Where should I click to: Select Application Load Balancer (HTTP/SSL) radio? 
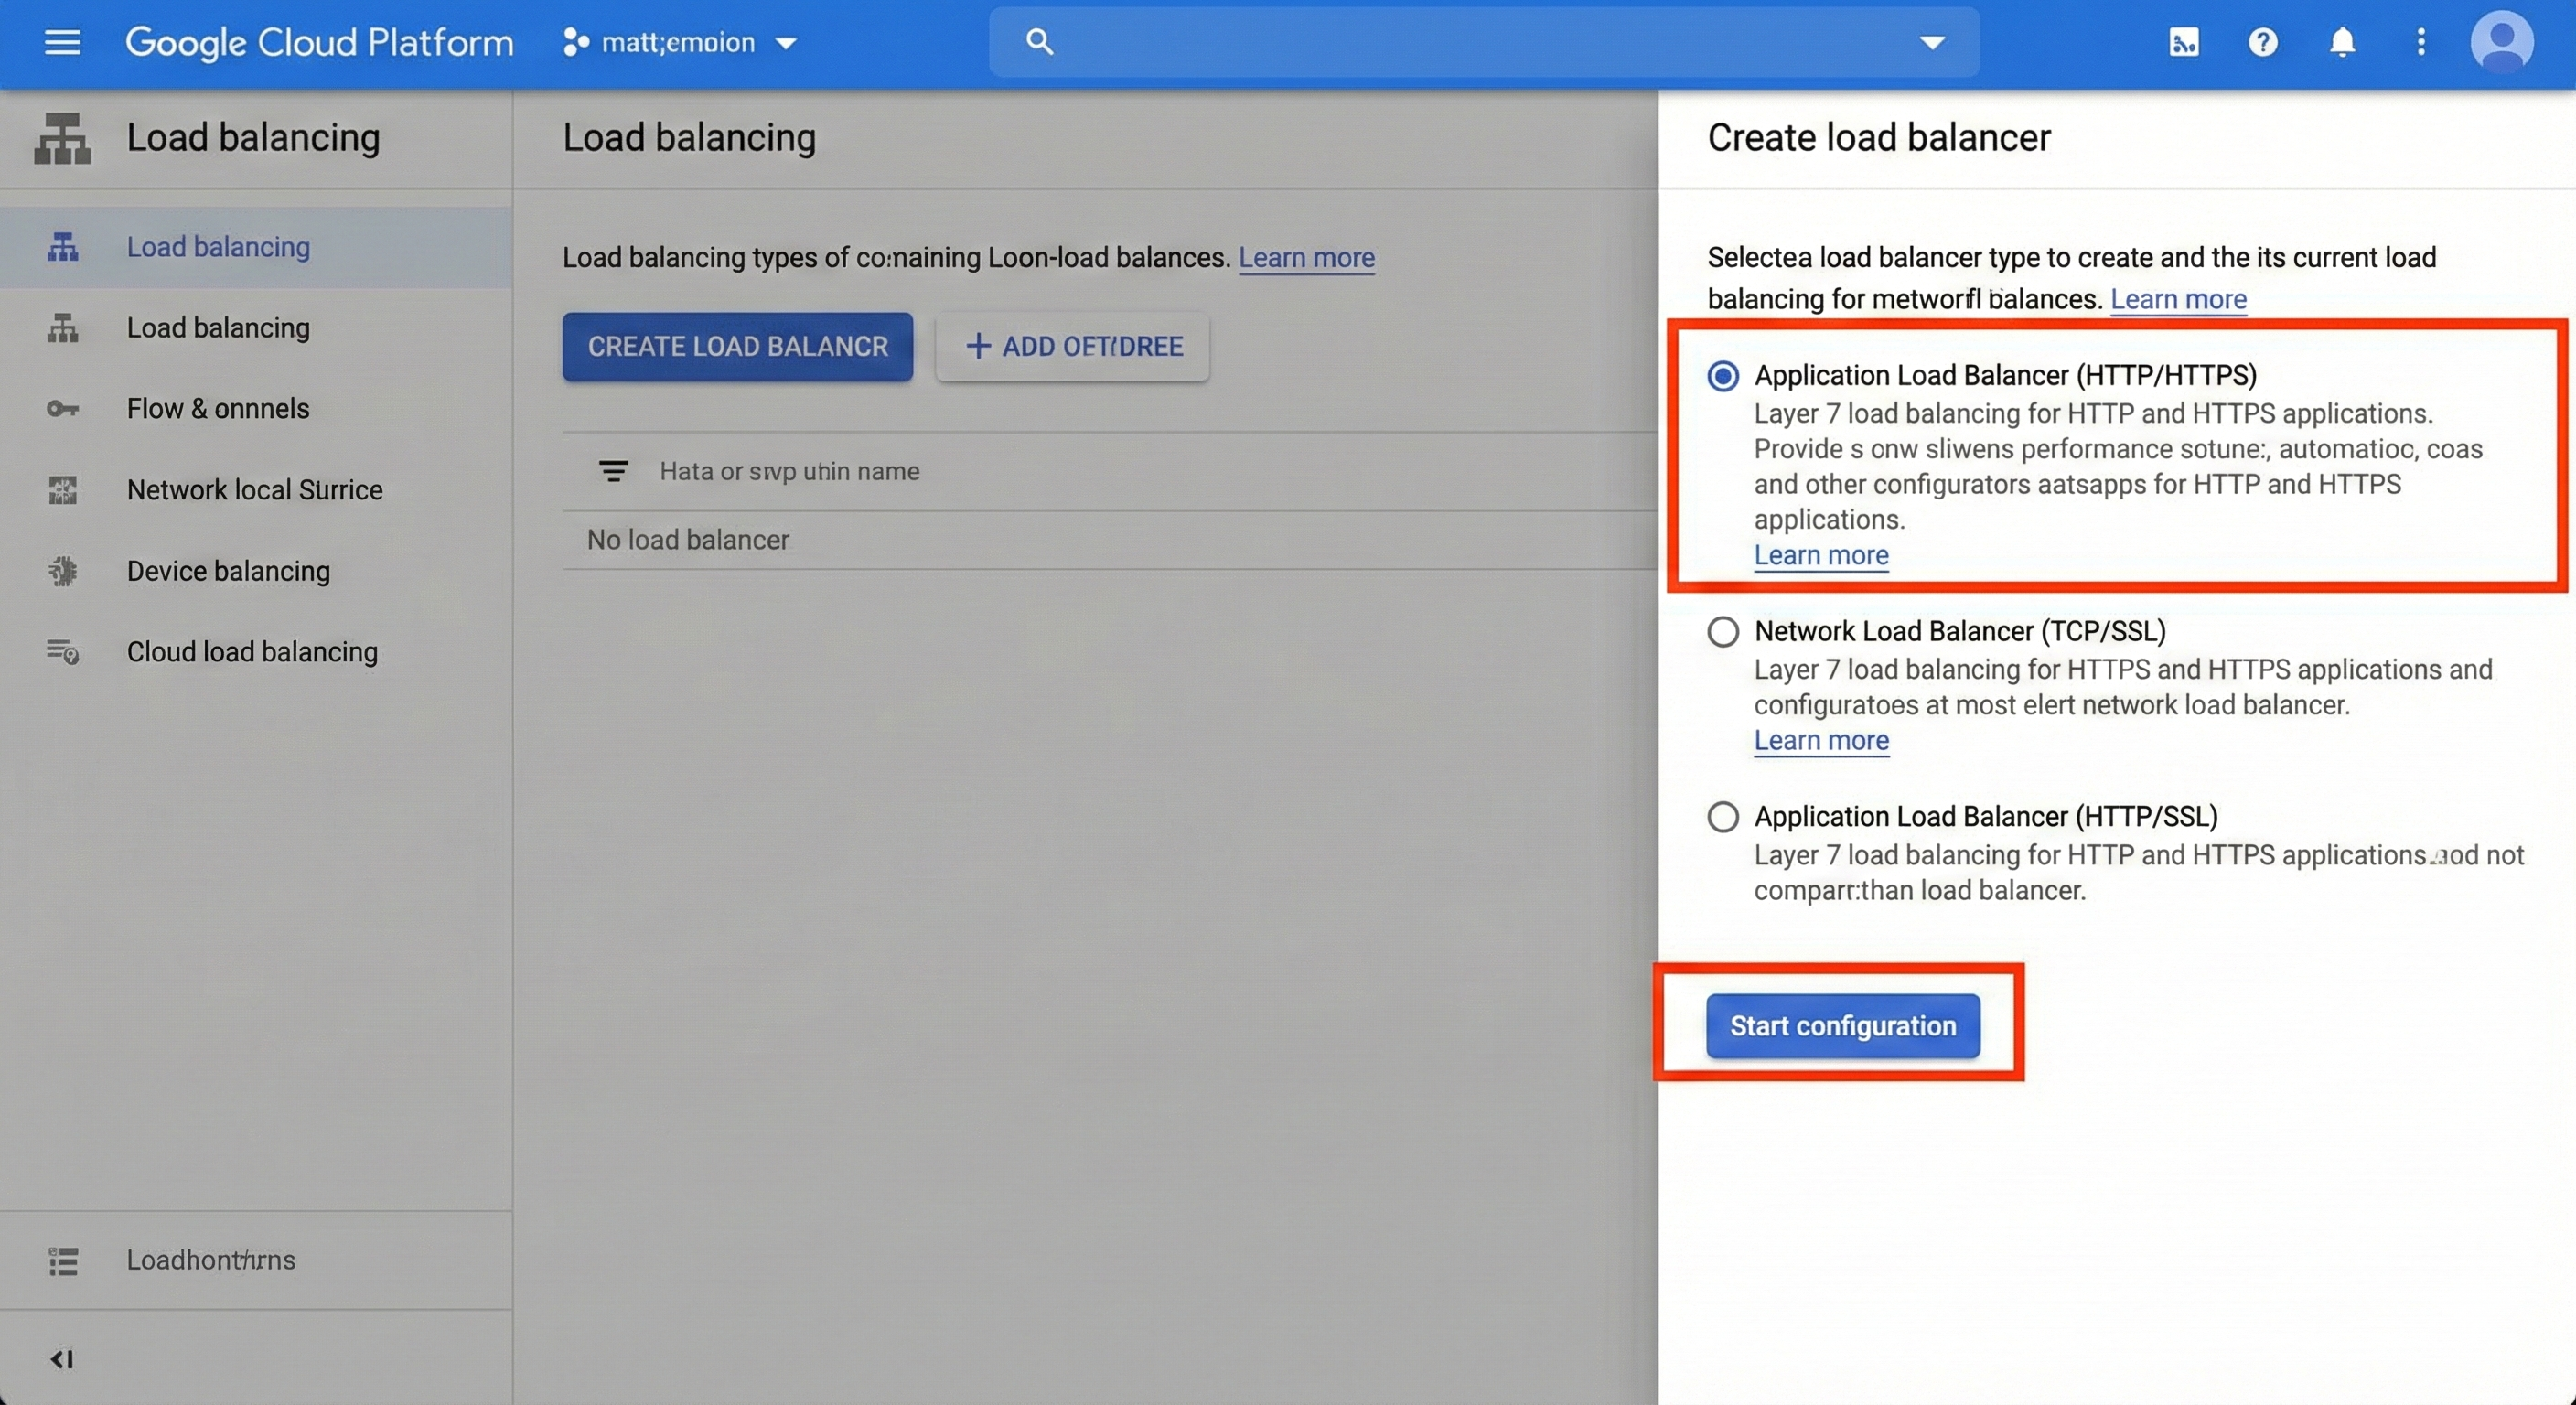(x=1723, y=817)
